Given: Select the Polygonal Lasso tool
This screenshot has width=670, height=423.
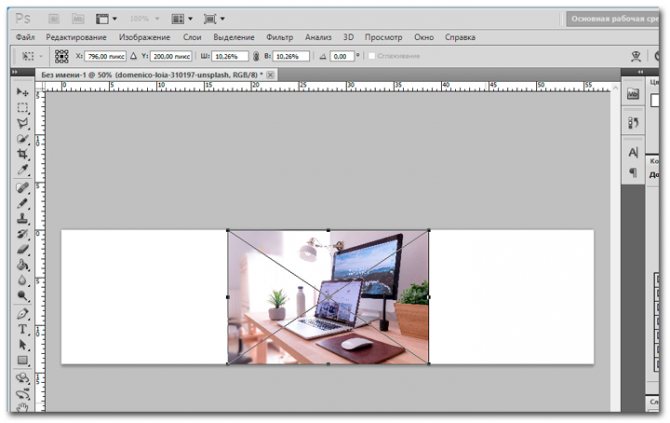Looking at the screenshot, I should click(x=22, y=123).
